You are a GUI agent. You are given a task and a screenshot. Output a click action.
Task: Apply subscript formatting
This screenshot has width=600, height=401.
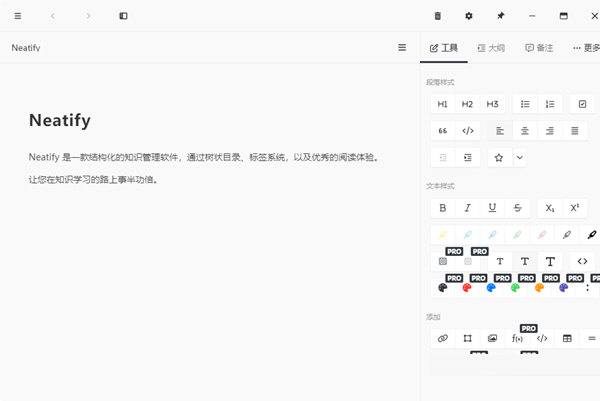click(x=550, y=208)
